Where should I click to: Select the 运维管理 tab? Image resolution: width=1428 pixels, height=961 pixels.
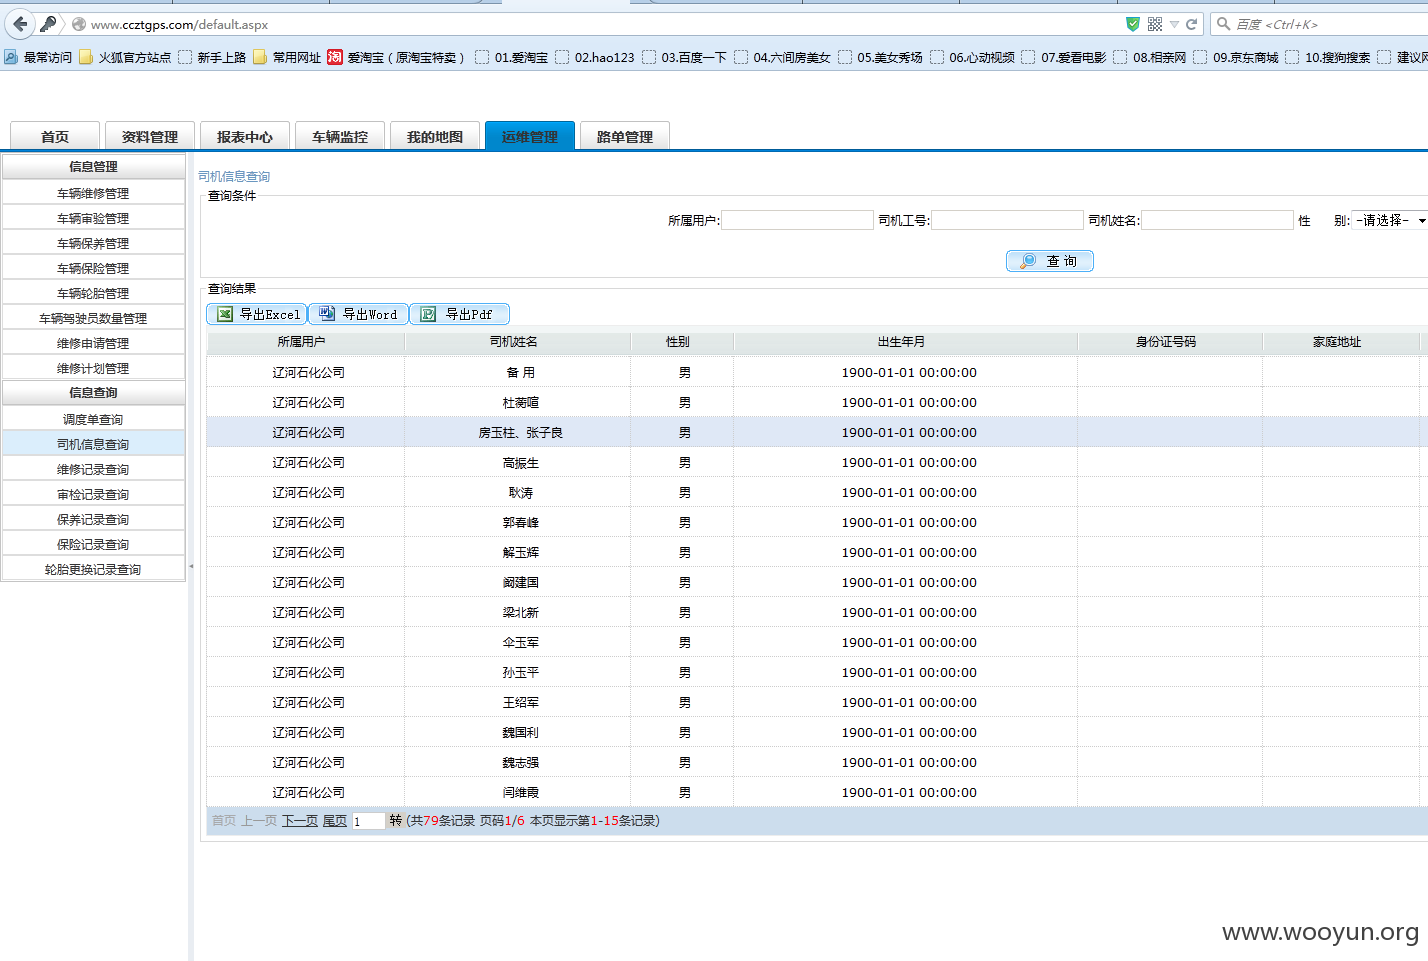click(530, 136)
